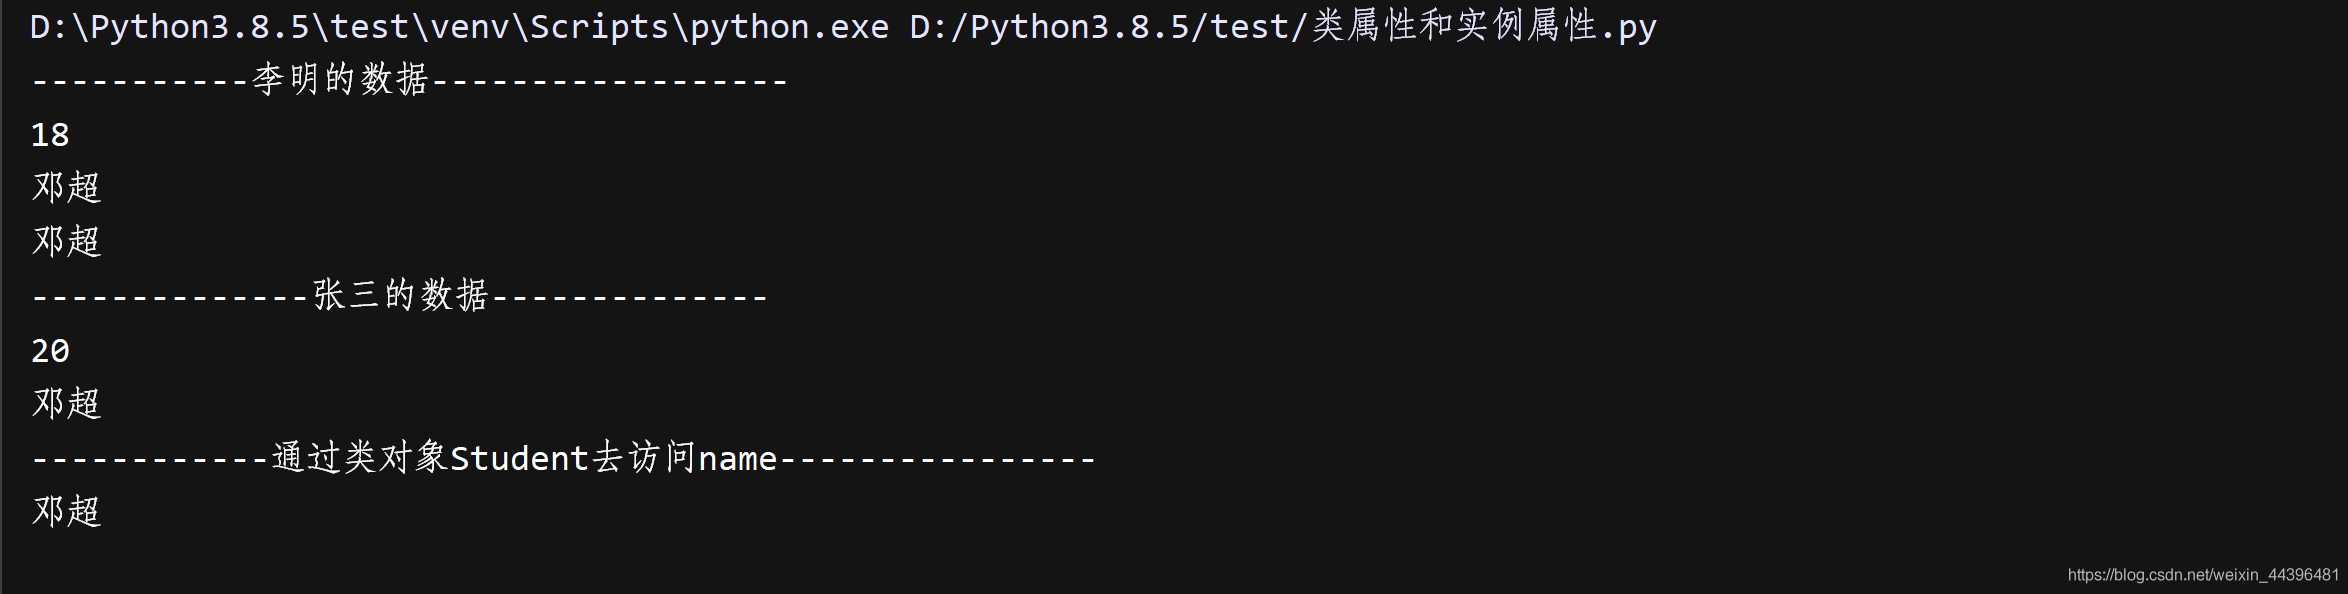2348x594 pixels.
Task: Click the output value 20
Action: [50, 351]
